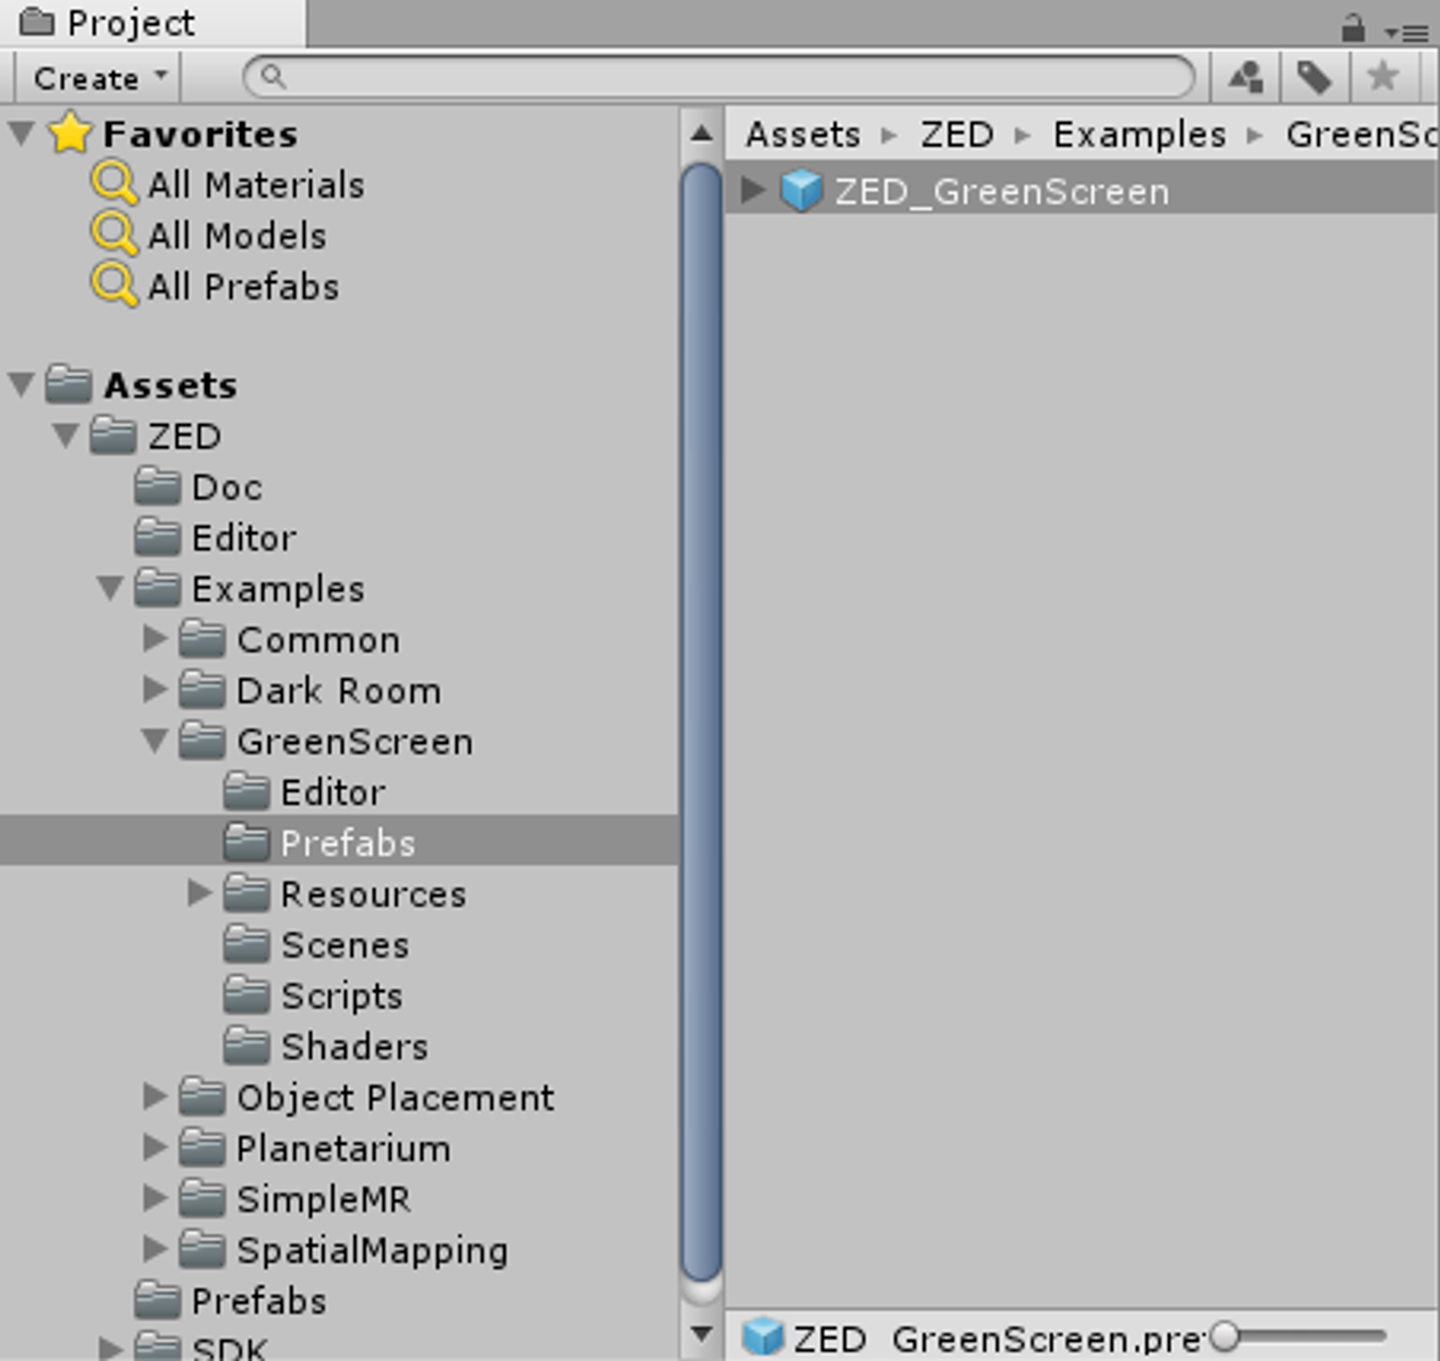Expand the ZED_GreenScreen prefab arrow
1440x1361 pixels.
point(753,190)
